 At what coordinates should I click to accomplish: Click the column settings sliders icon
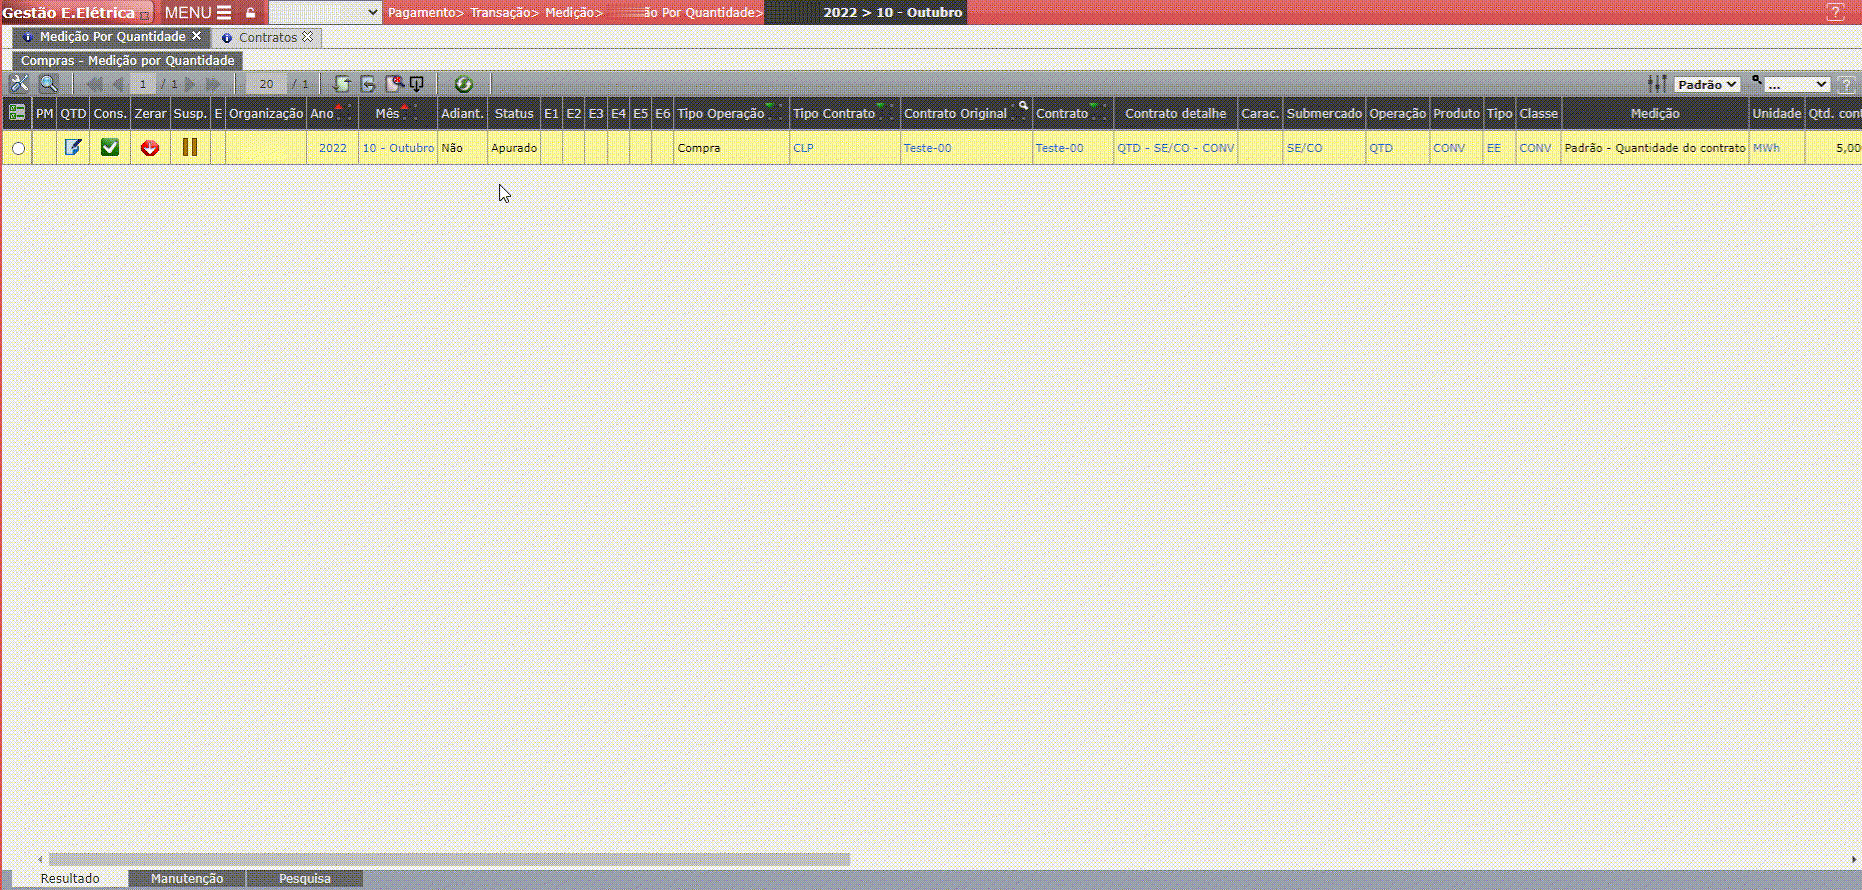tap(1657, 84)
